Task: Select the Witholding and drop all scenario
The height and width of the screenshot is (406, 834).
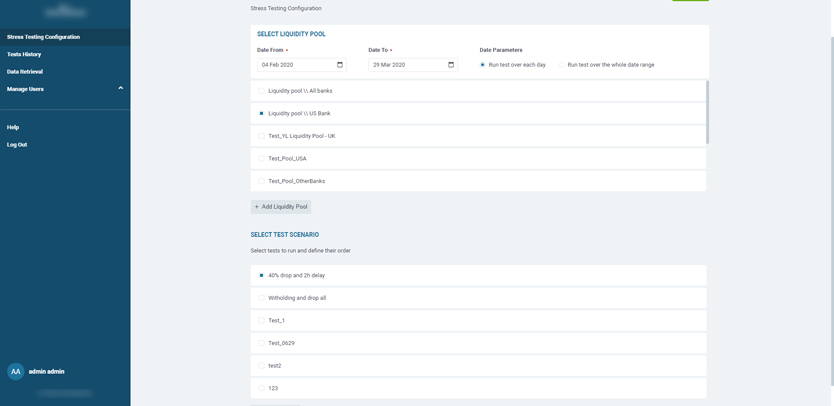Action: [262, 298]
